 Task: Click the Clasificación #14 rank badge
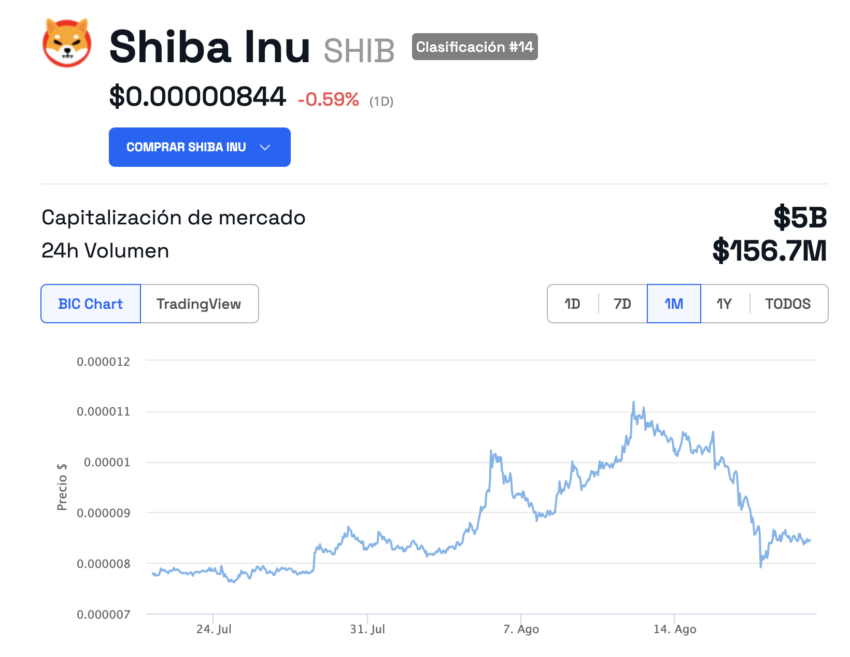tap(474, 47)
